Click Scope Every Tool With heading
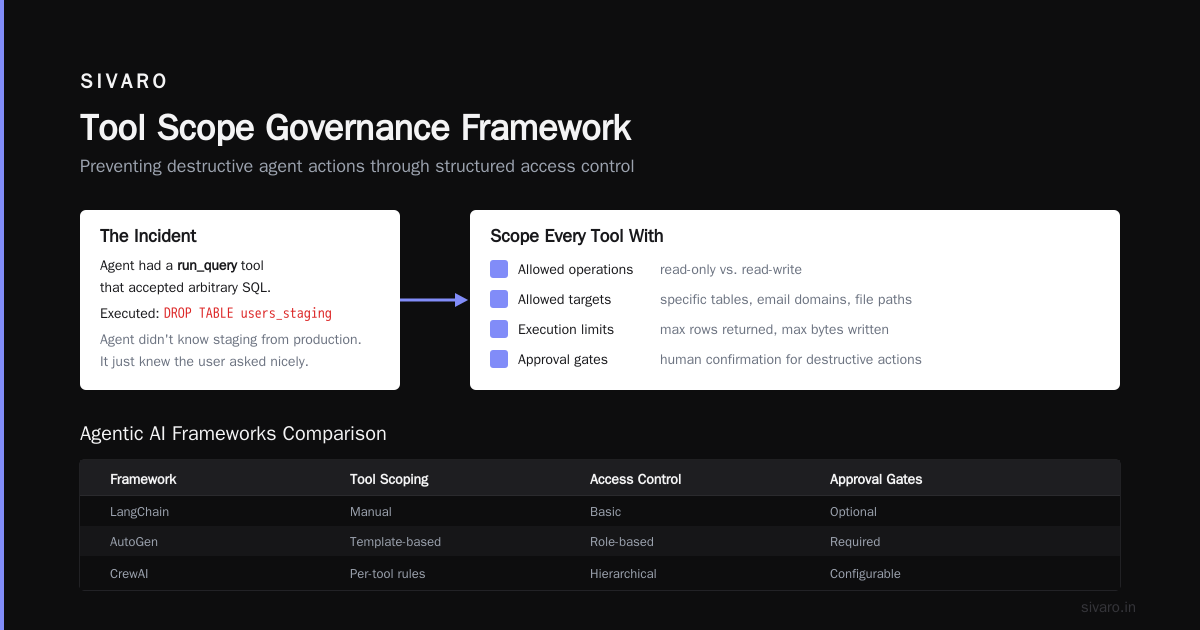1200x630 pixels. point(577,236)
